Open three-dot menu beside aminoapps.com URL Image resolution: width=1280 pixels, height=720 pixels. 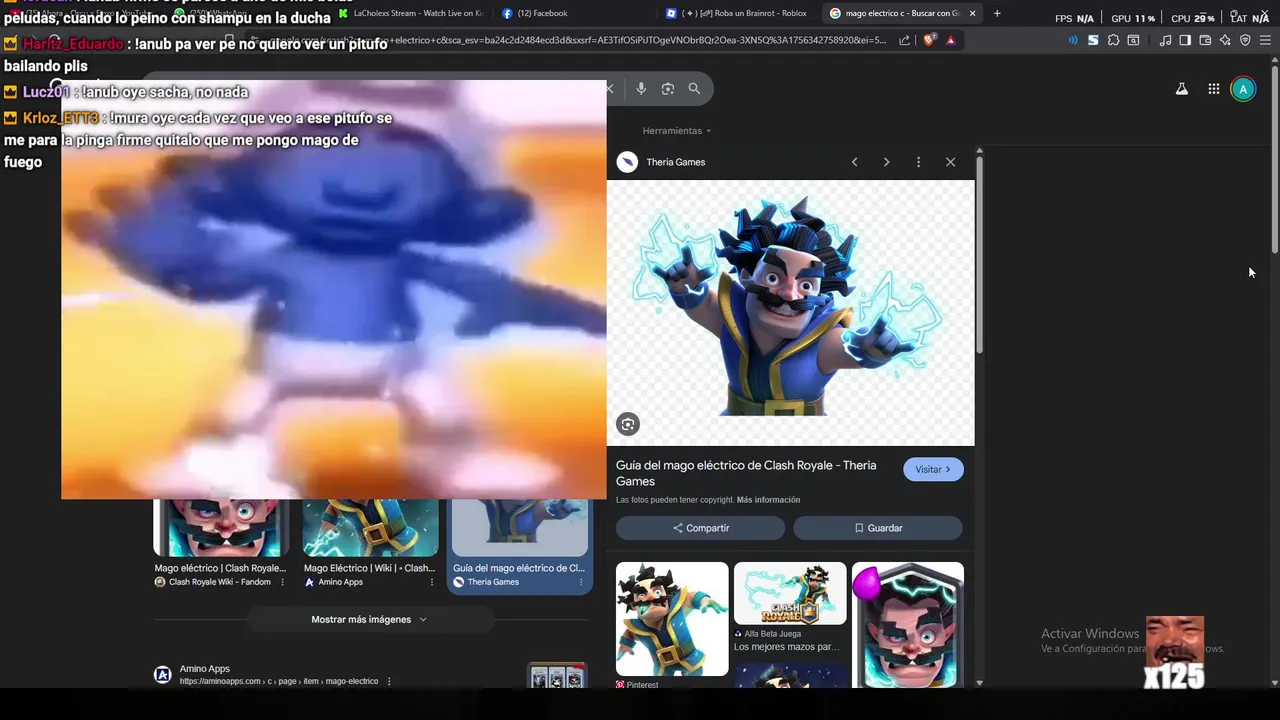click(389, 681)
